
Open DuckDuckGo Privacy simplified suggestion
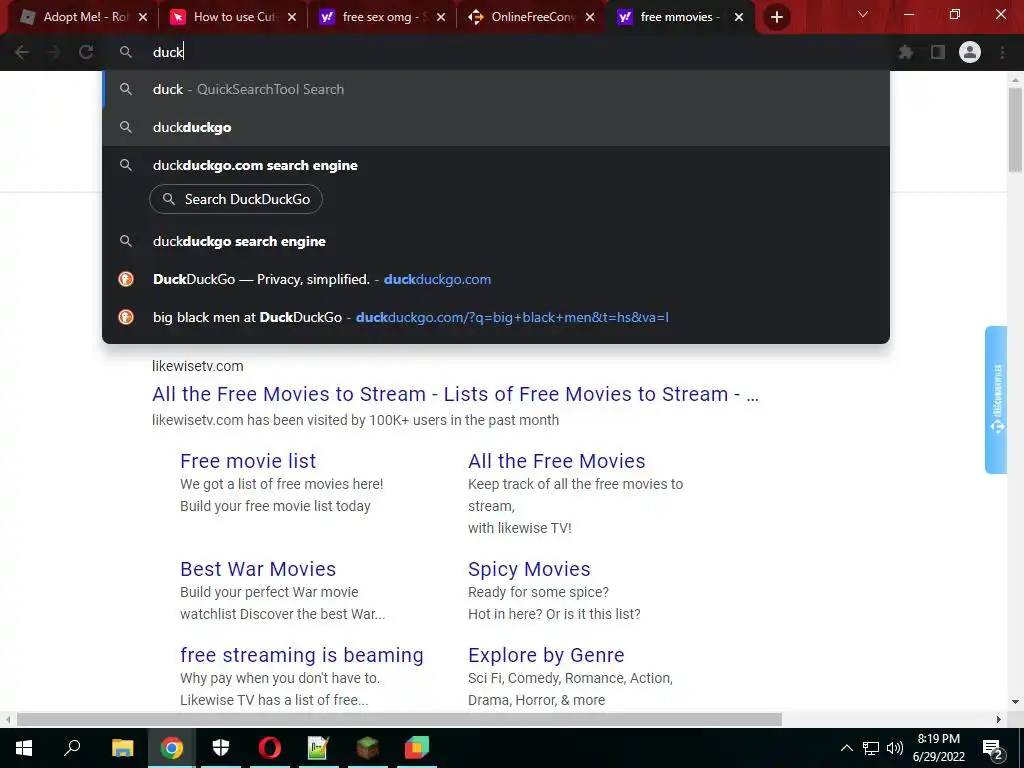(x=496, y=279)
